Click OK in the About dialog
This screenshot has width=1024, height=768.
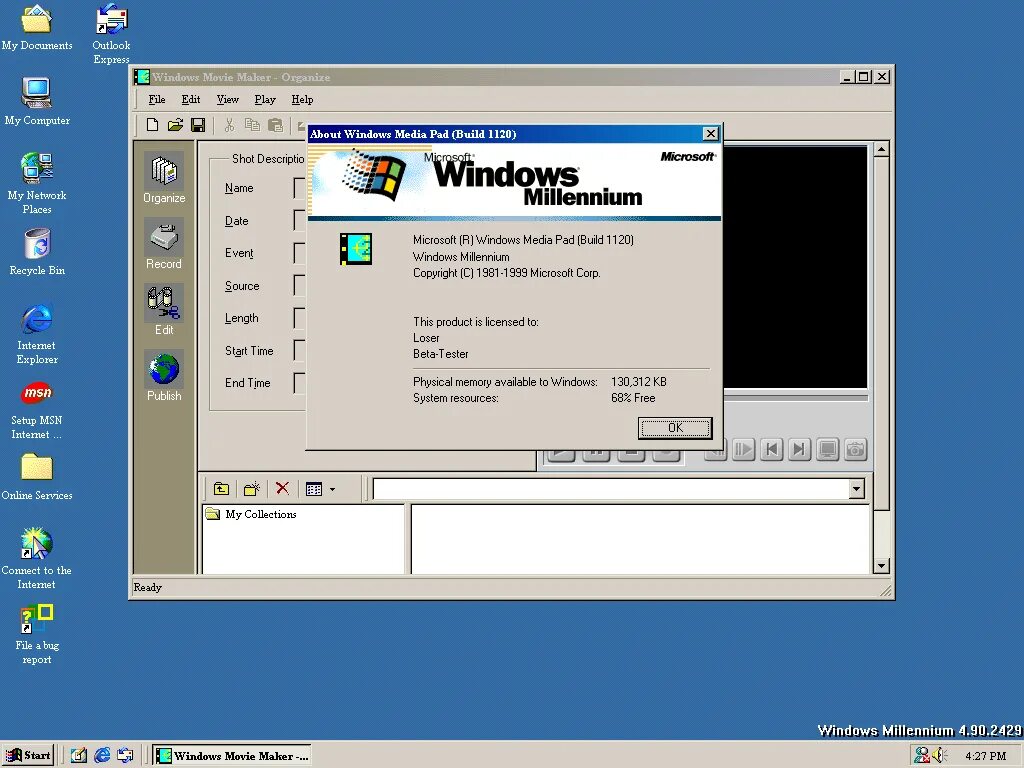[x=675, y=428]
